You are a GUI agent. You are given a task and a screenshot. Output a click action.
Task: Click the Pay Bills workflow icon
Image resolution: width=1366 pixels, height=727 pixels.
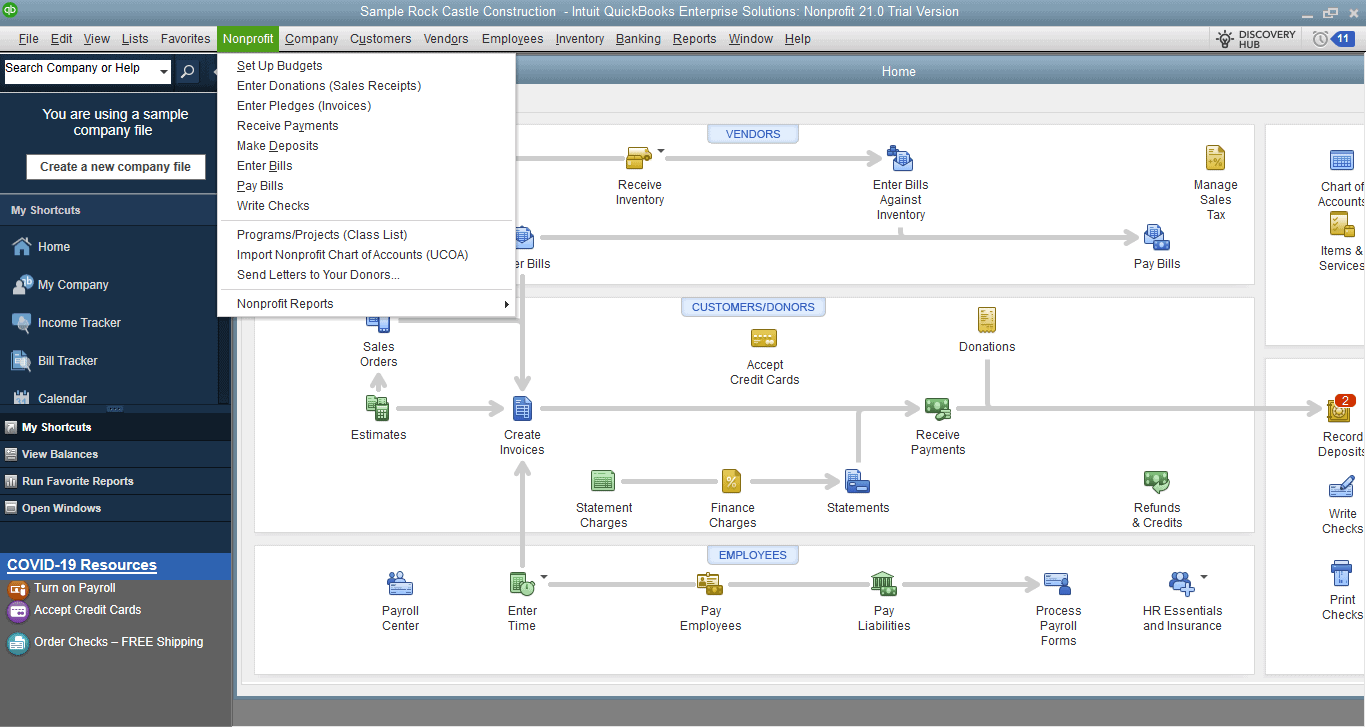(x=1157, y=238)
